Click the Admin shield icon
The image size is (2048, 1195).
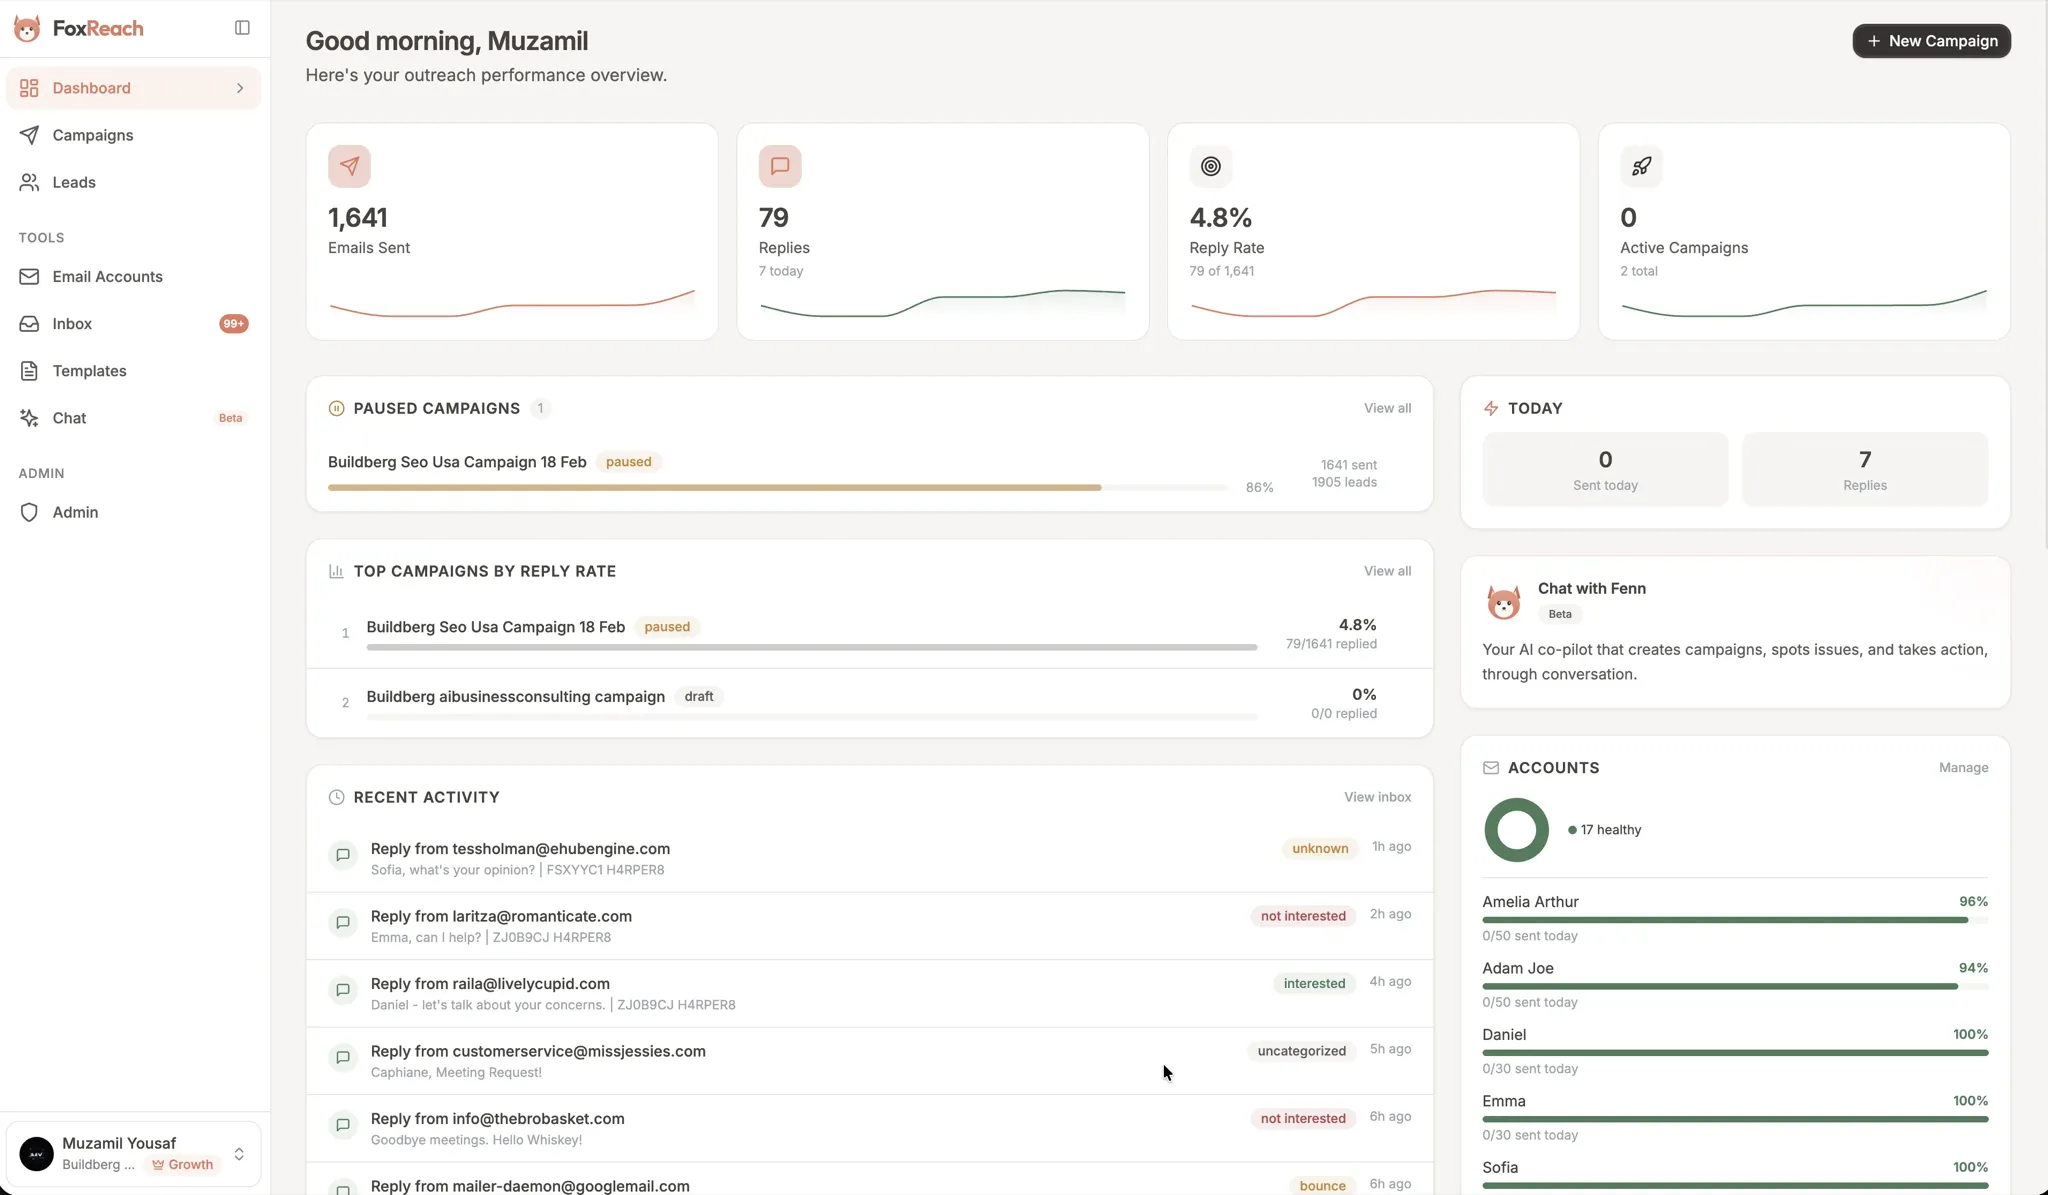pyautogui.click(x=30, y=512)
